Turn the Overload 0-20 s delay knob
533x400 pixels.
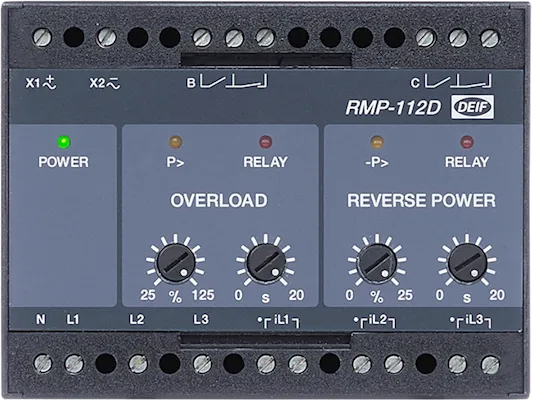coord(266,263)
